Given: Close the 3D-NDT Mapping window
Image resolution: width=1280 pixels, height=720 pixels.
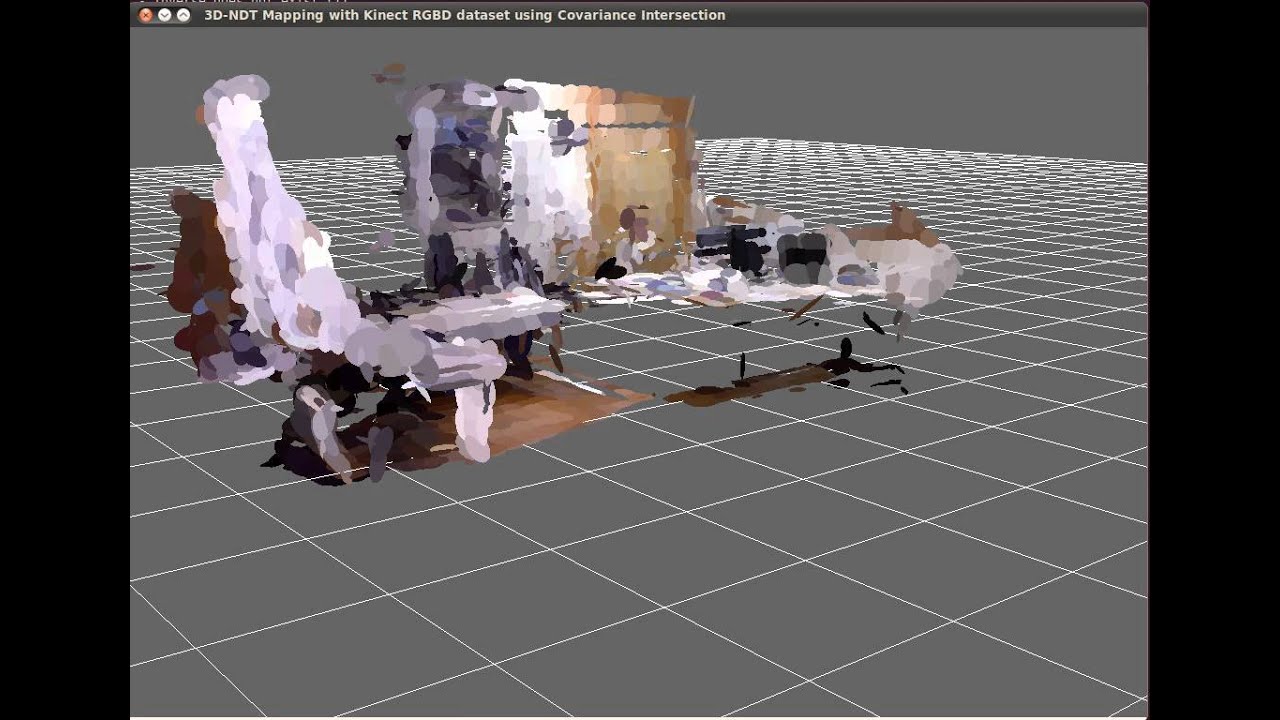Looking at the screenshot, I should pyautogui.click(x=146, y=15).
